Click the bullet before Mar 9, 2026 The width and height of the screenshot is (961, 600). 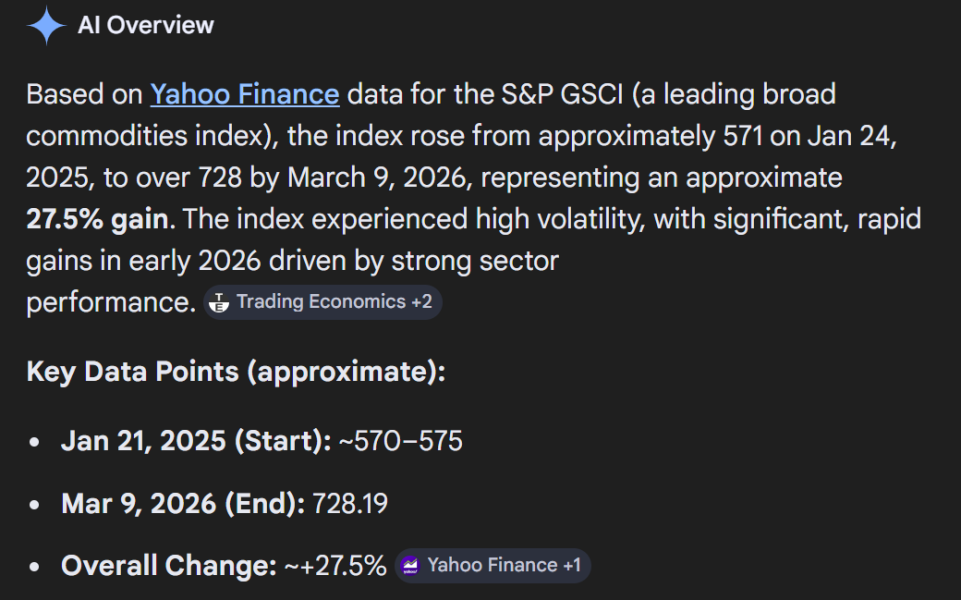tap(36, 504)
